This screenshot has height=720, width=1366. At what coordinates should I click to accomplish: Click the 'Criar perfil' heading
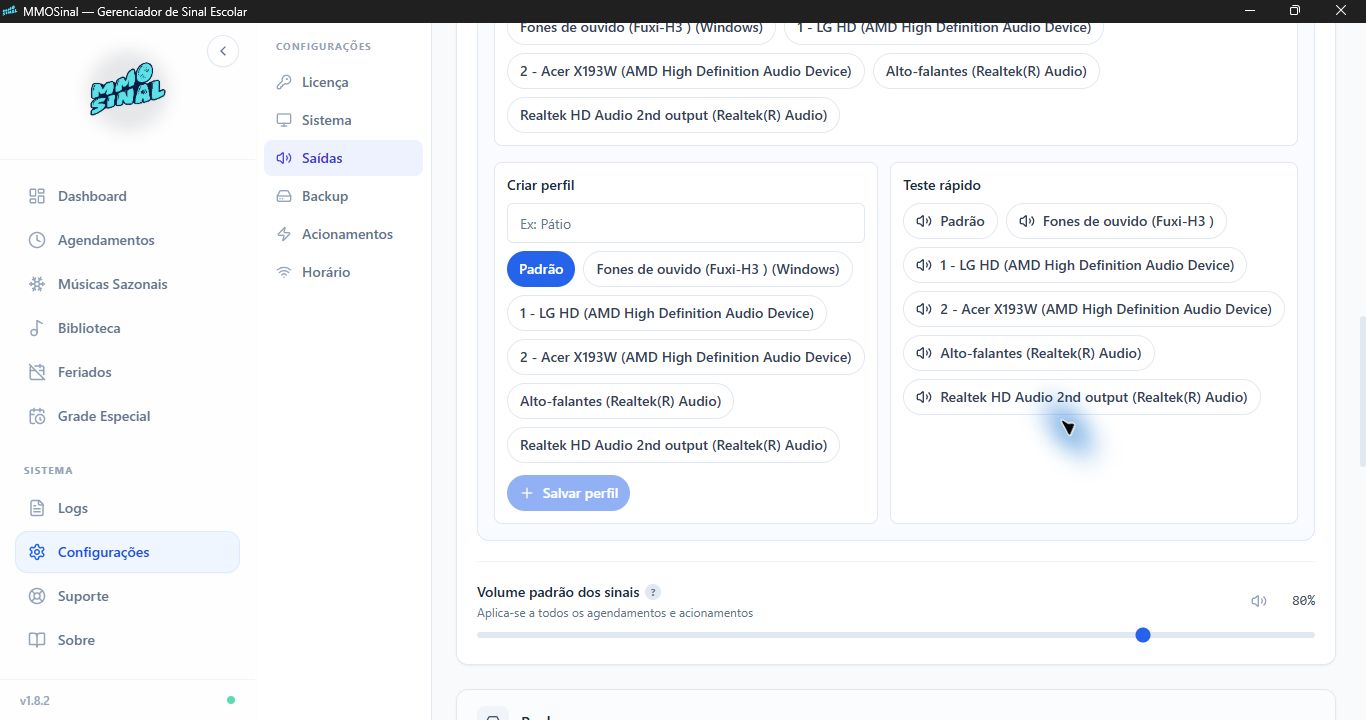[541, 185]
